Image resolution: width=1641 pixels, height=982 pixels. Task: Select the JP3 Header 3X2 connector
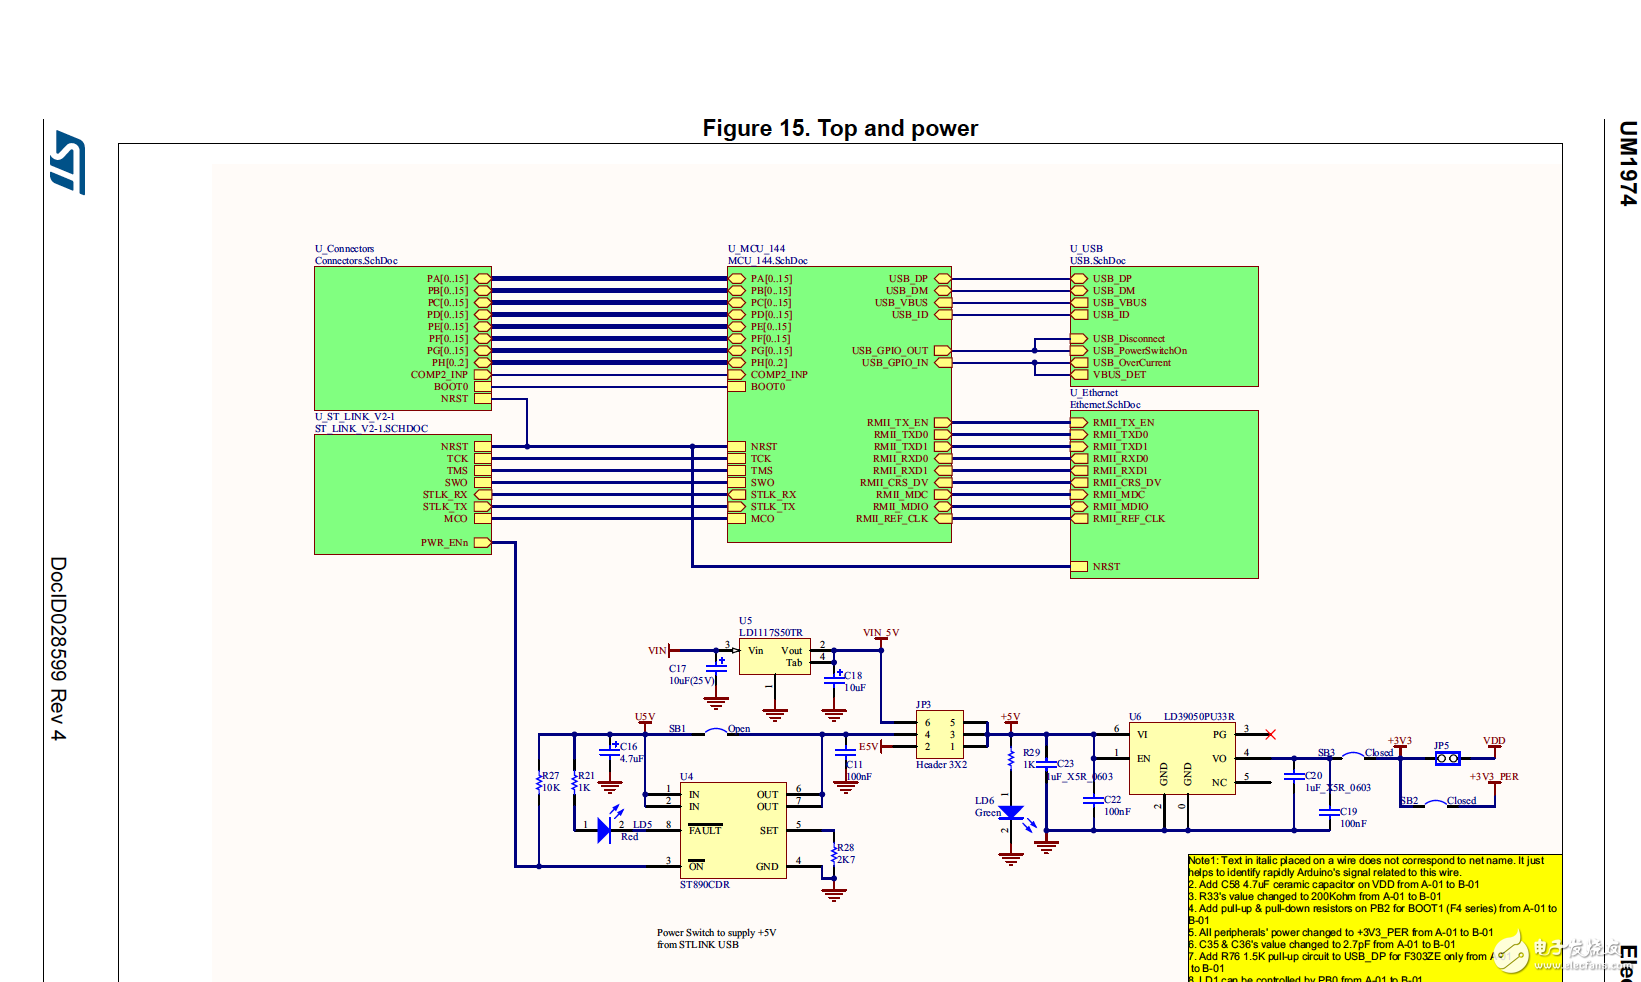[940, 734]
